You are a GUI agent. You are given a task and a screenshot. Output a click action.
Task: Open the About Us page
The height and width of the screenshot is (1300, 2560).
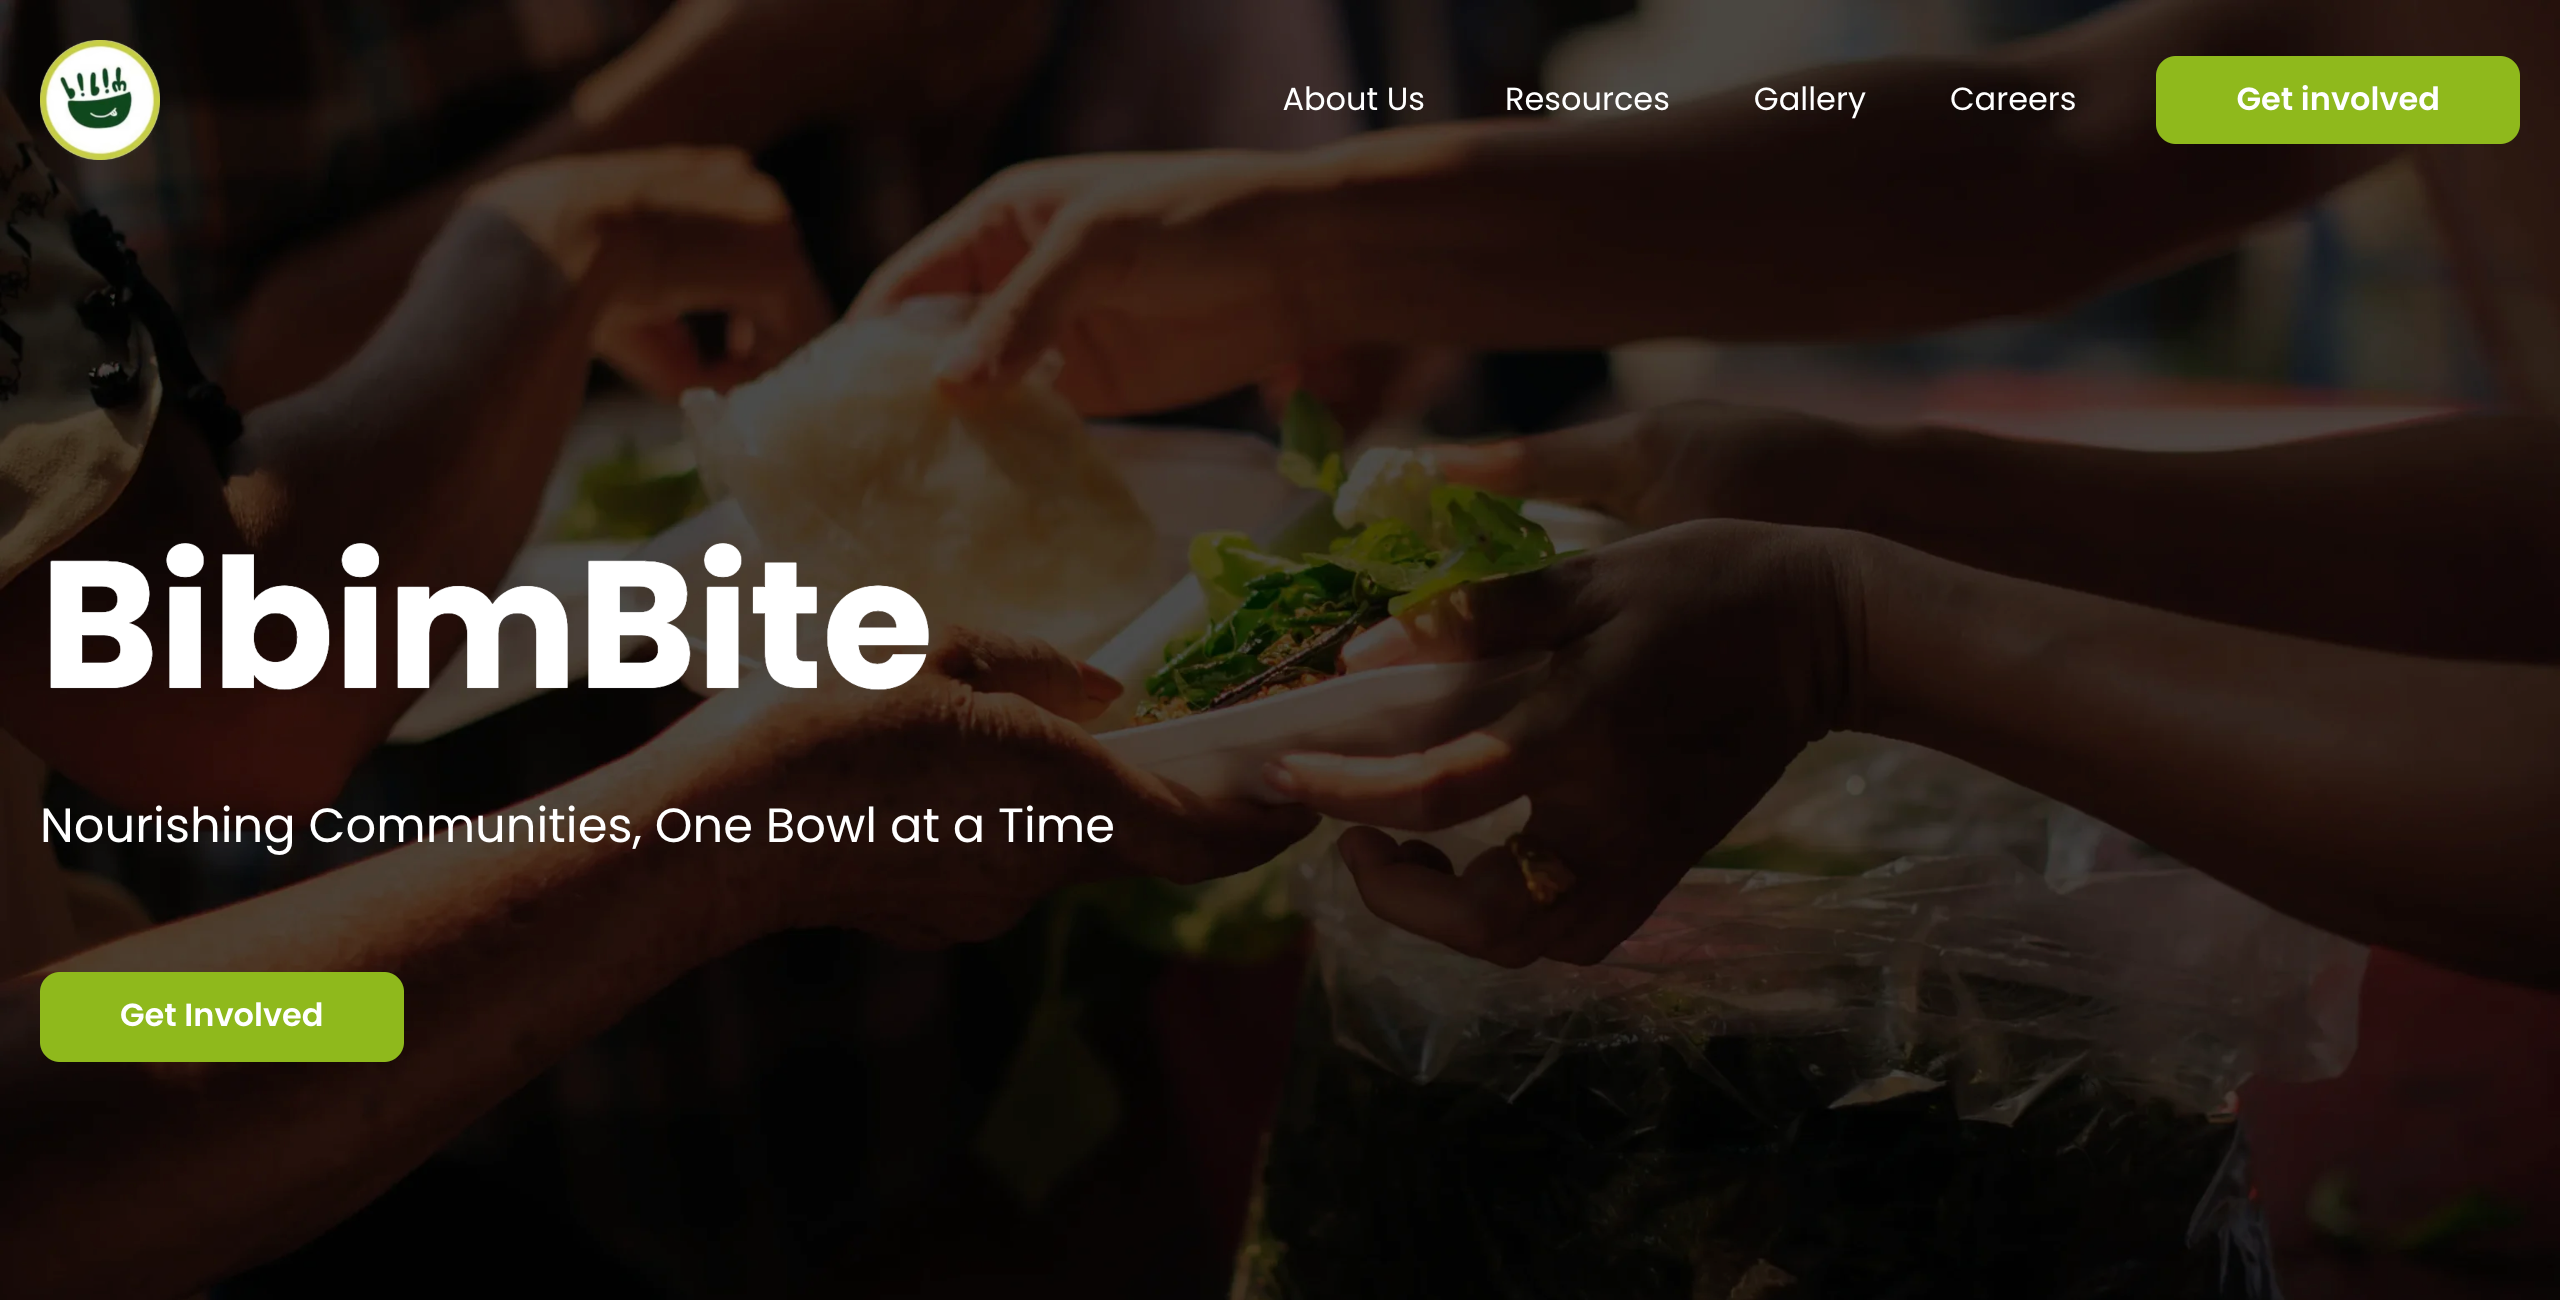tap(1353, 99)
